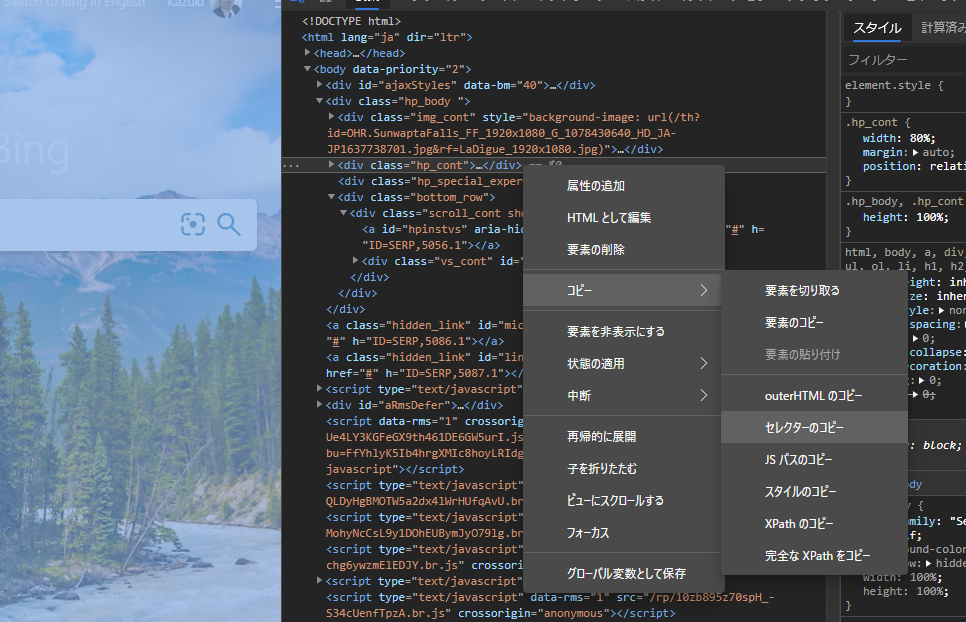The width and height of the screenshot is (966, 622).
Task: Open the スタイル tab
Action: pyautogui.click(x=877, y=28)
